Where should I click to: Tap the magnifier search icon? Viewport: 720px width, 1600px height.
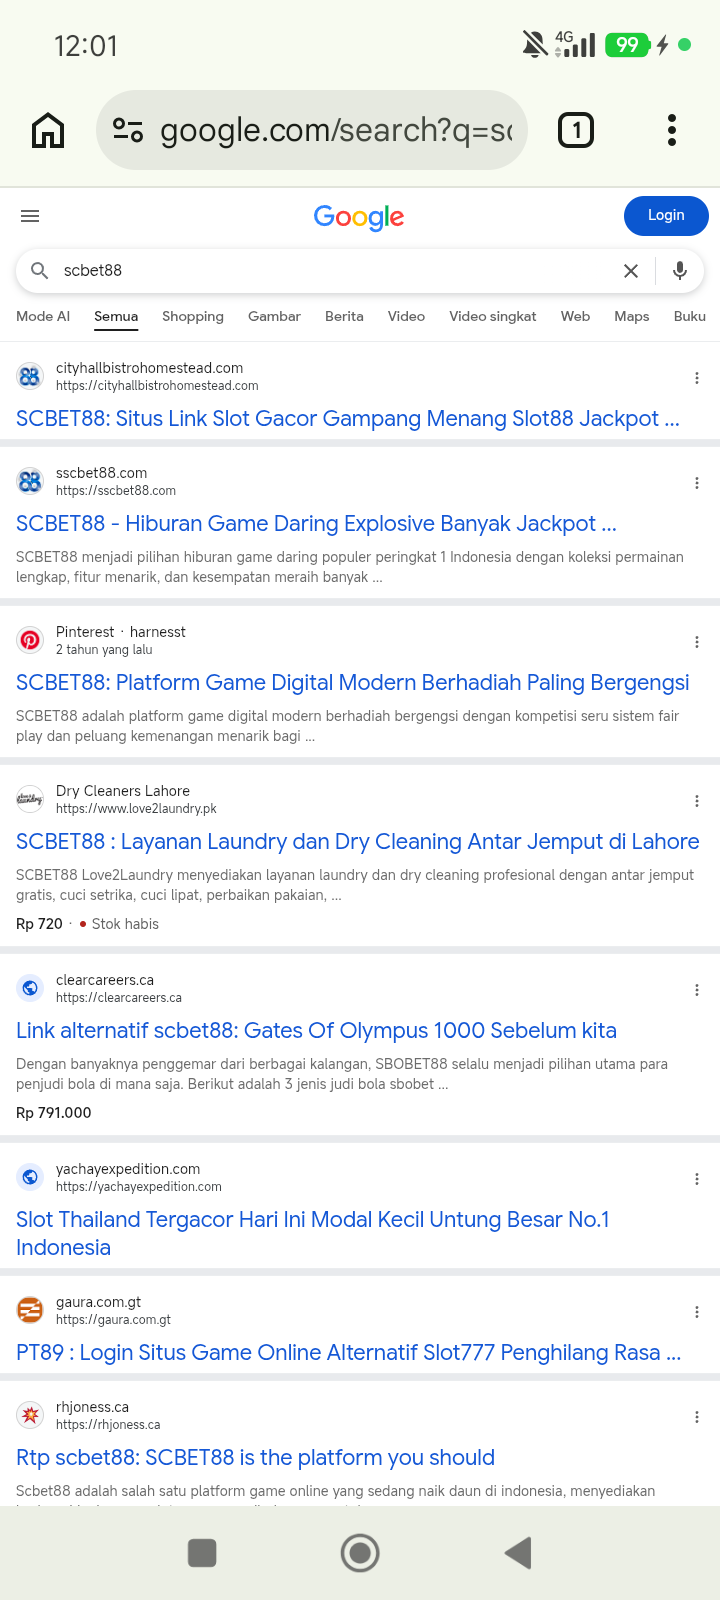[40, 271]
